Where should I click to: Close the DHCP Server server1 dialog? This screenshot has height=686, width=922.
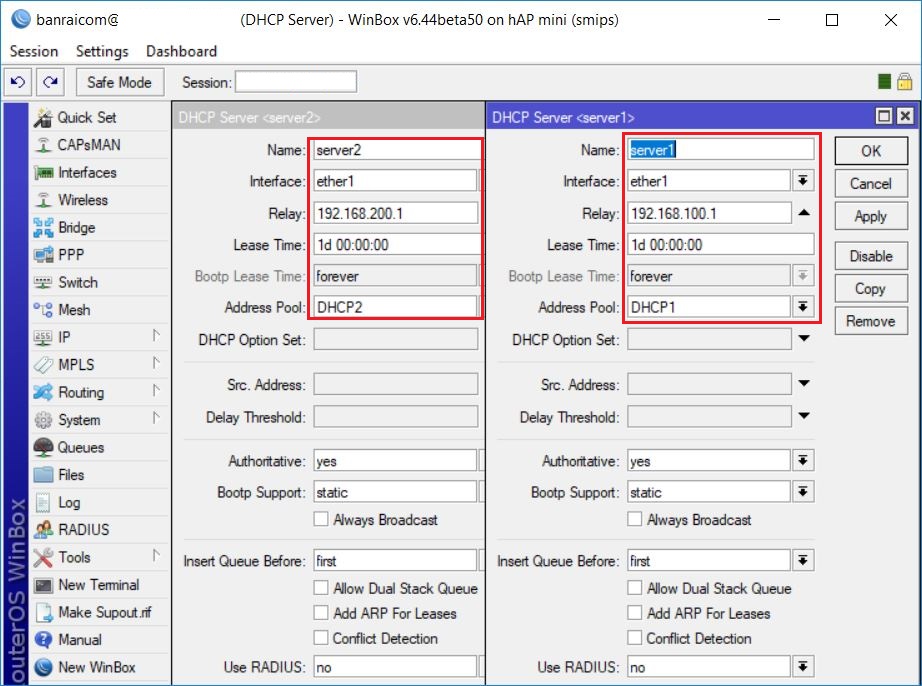pos(905,116)
